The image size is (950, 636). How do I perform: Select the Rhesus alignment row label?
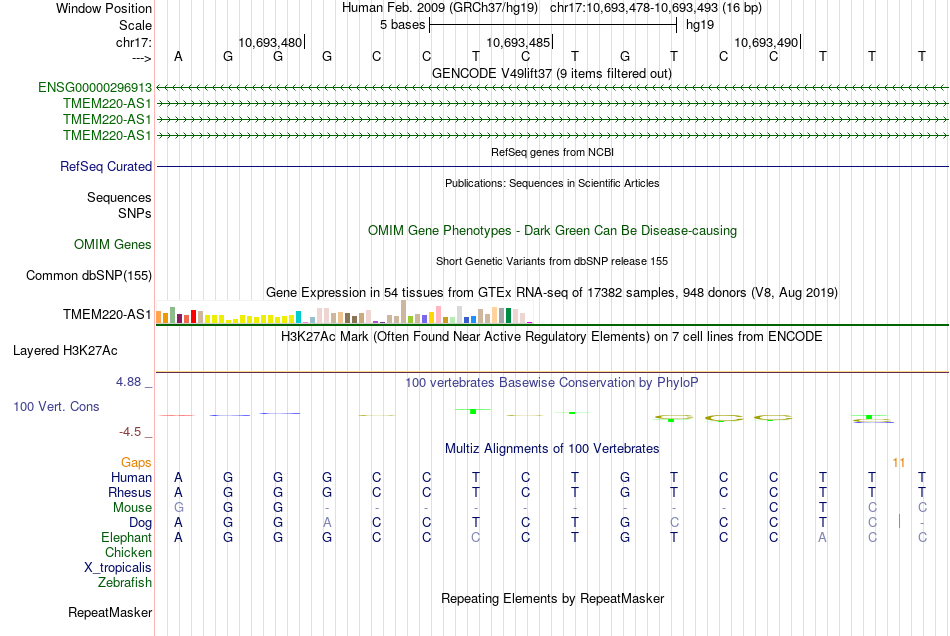click(130, 492)
